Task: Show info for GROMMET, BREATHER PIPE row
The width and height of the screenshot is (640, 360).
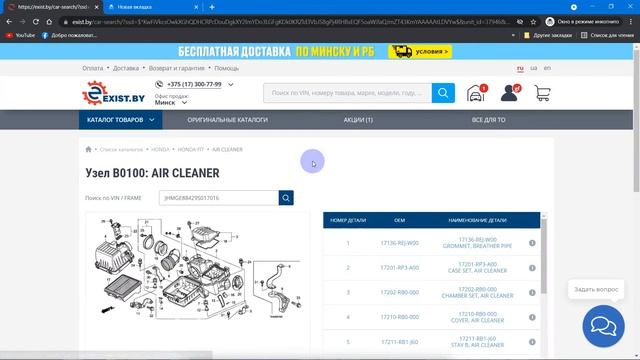Action: [x=532, y=243]
